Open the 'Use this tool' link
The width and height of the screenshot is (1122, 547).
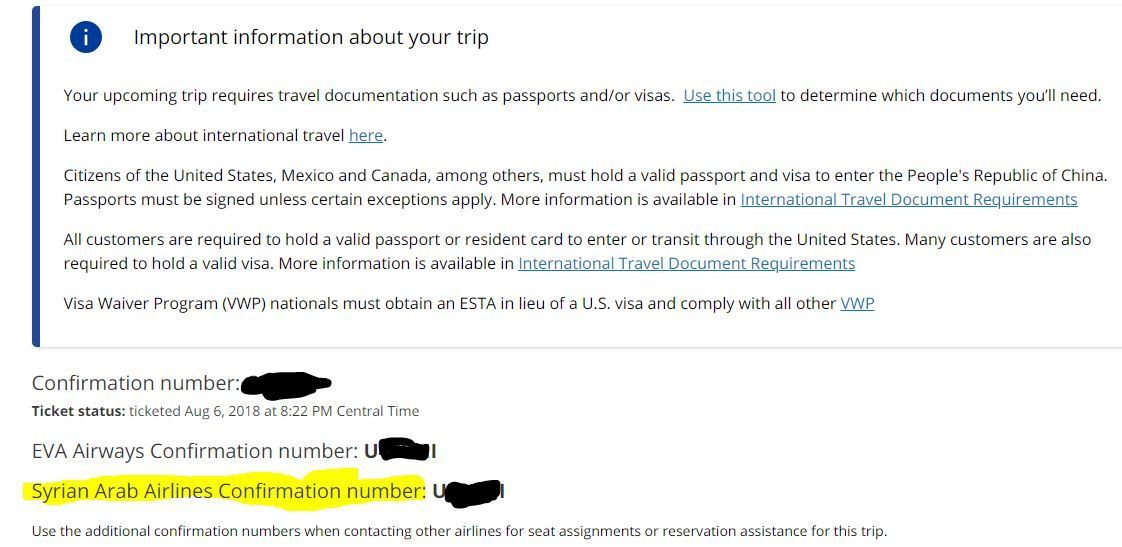pyautogui.click(x=729, y=96)
